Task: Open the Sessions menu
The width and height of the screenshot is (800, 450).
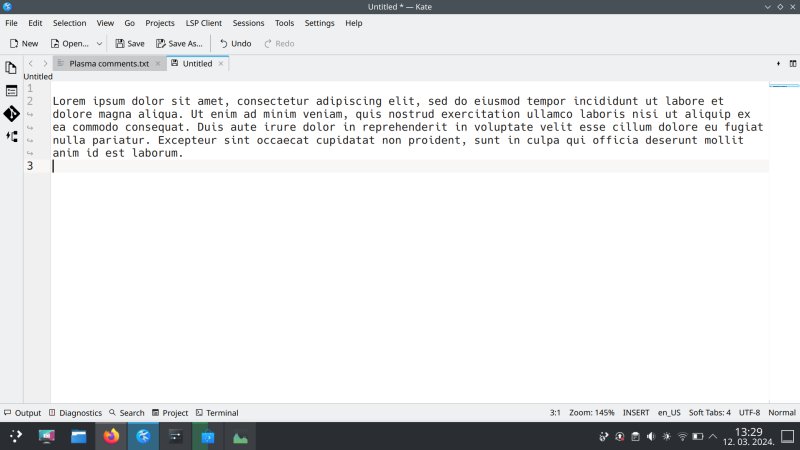Action: point(248,23)
